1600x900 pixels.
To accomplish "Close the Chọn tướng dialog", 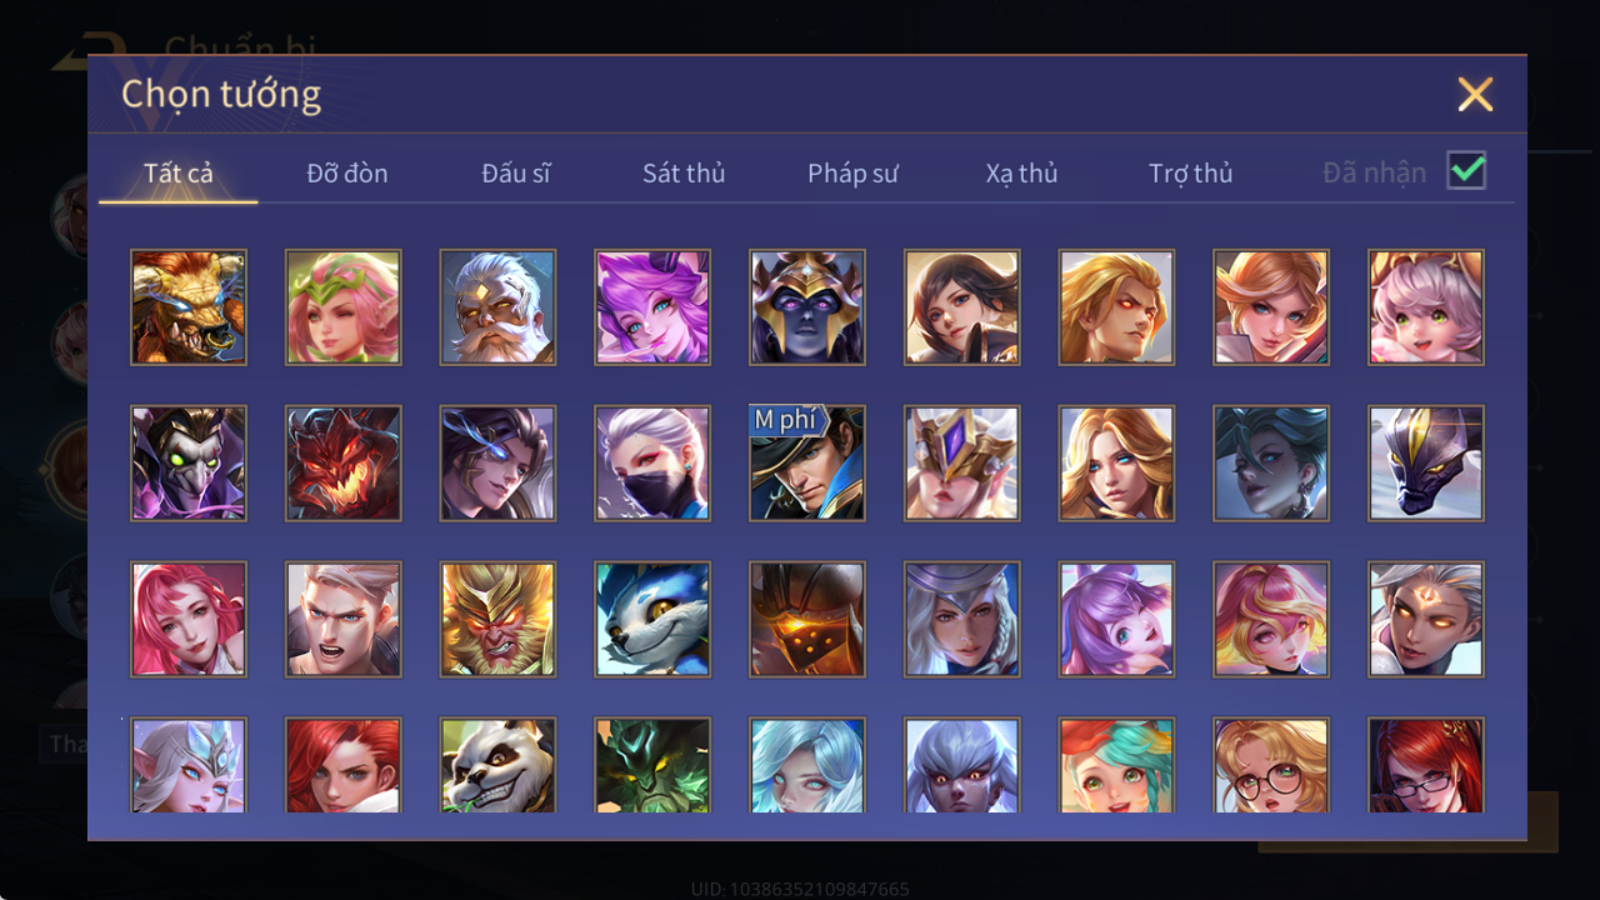I will pyautogui.click(x=1475, y=95).
